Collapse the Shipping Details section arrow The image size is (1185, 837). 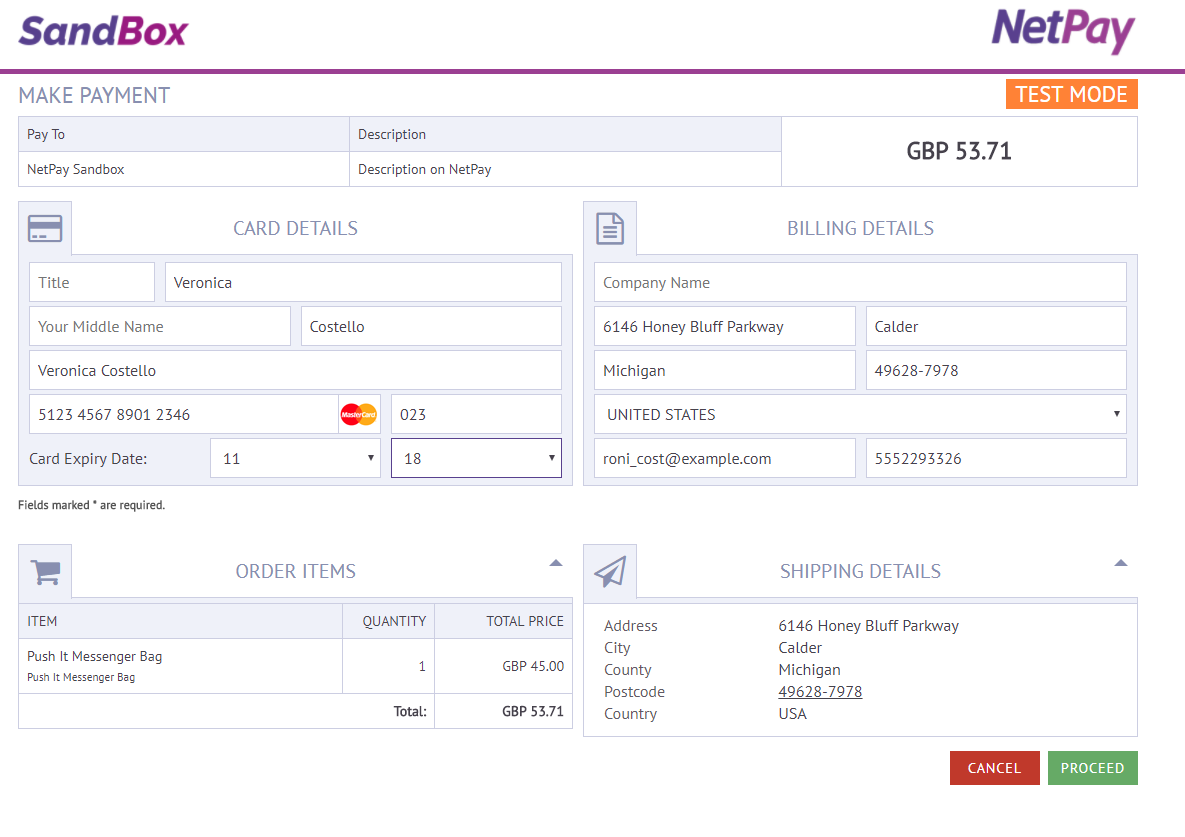coord(1121,563)
